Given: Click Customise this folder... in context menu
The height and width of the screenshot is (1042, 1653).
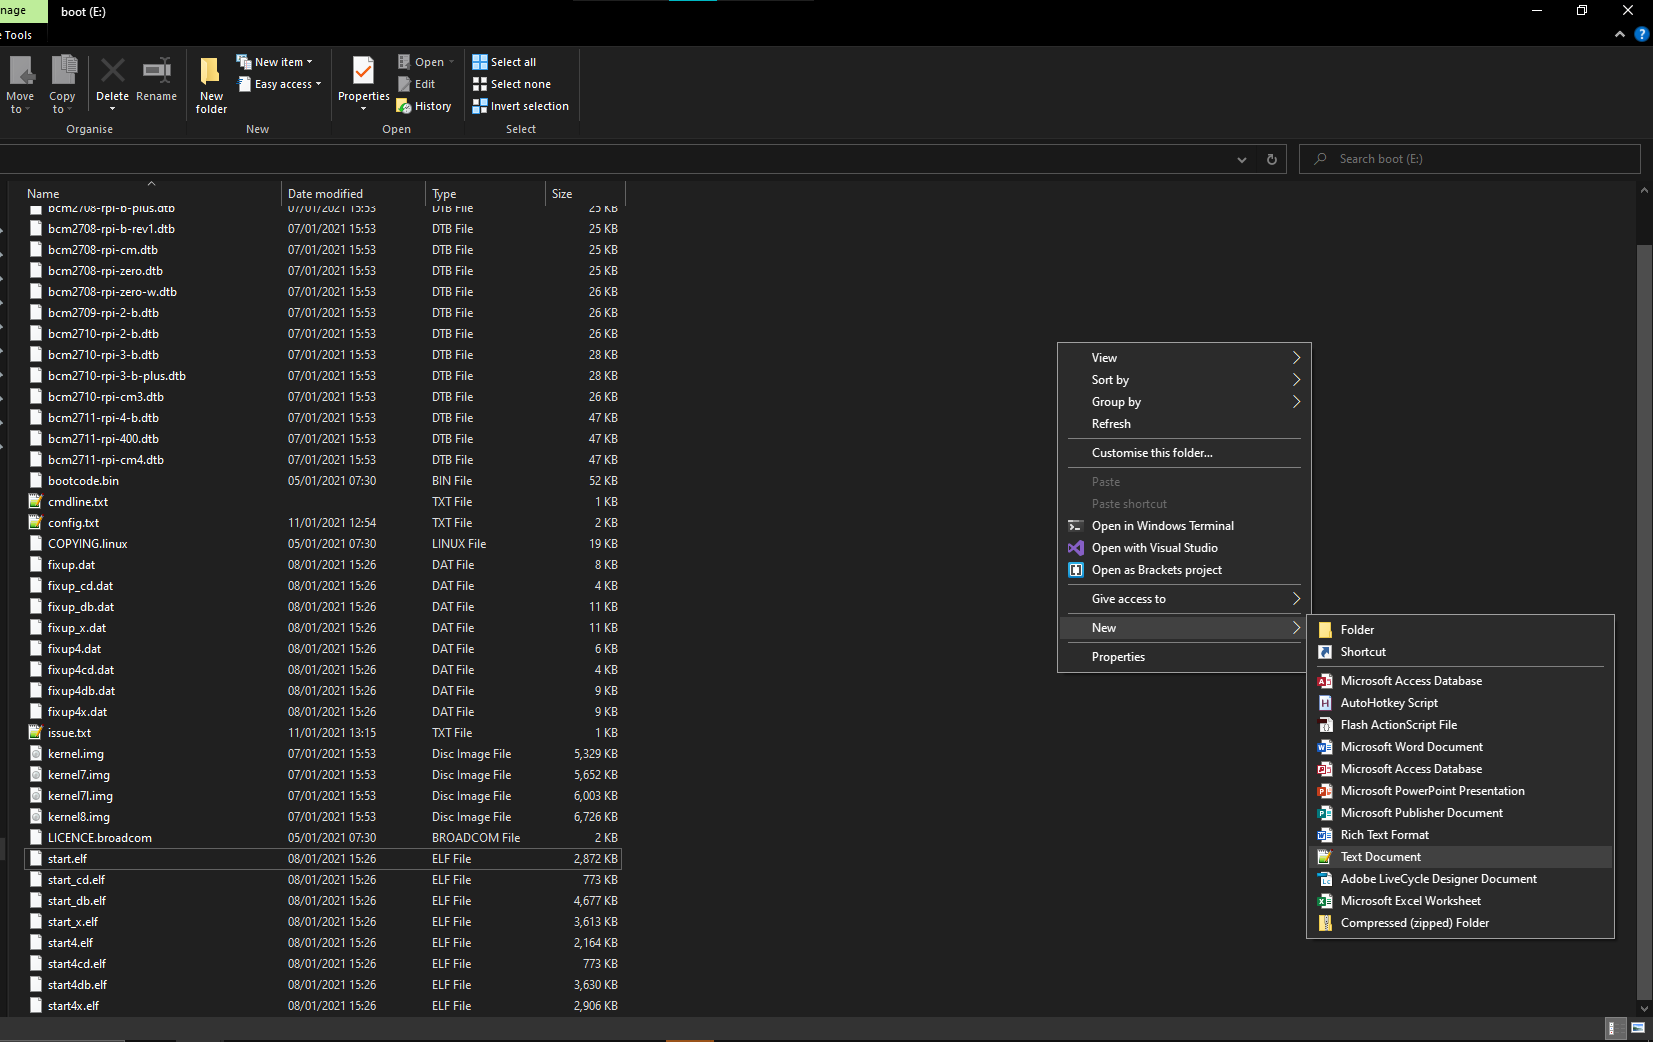Looking at the screenshot, I should (x=1183, y=453).
